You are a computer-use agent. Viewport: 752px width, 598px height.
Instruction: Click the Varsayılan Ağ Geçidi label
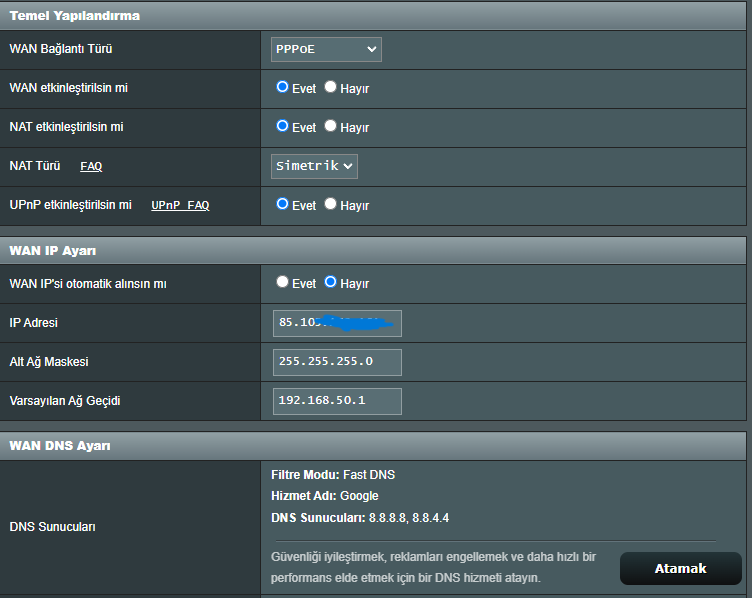pos(65,401)
